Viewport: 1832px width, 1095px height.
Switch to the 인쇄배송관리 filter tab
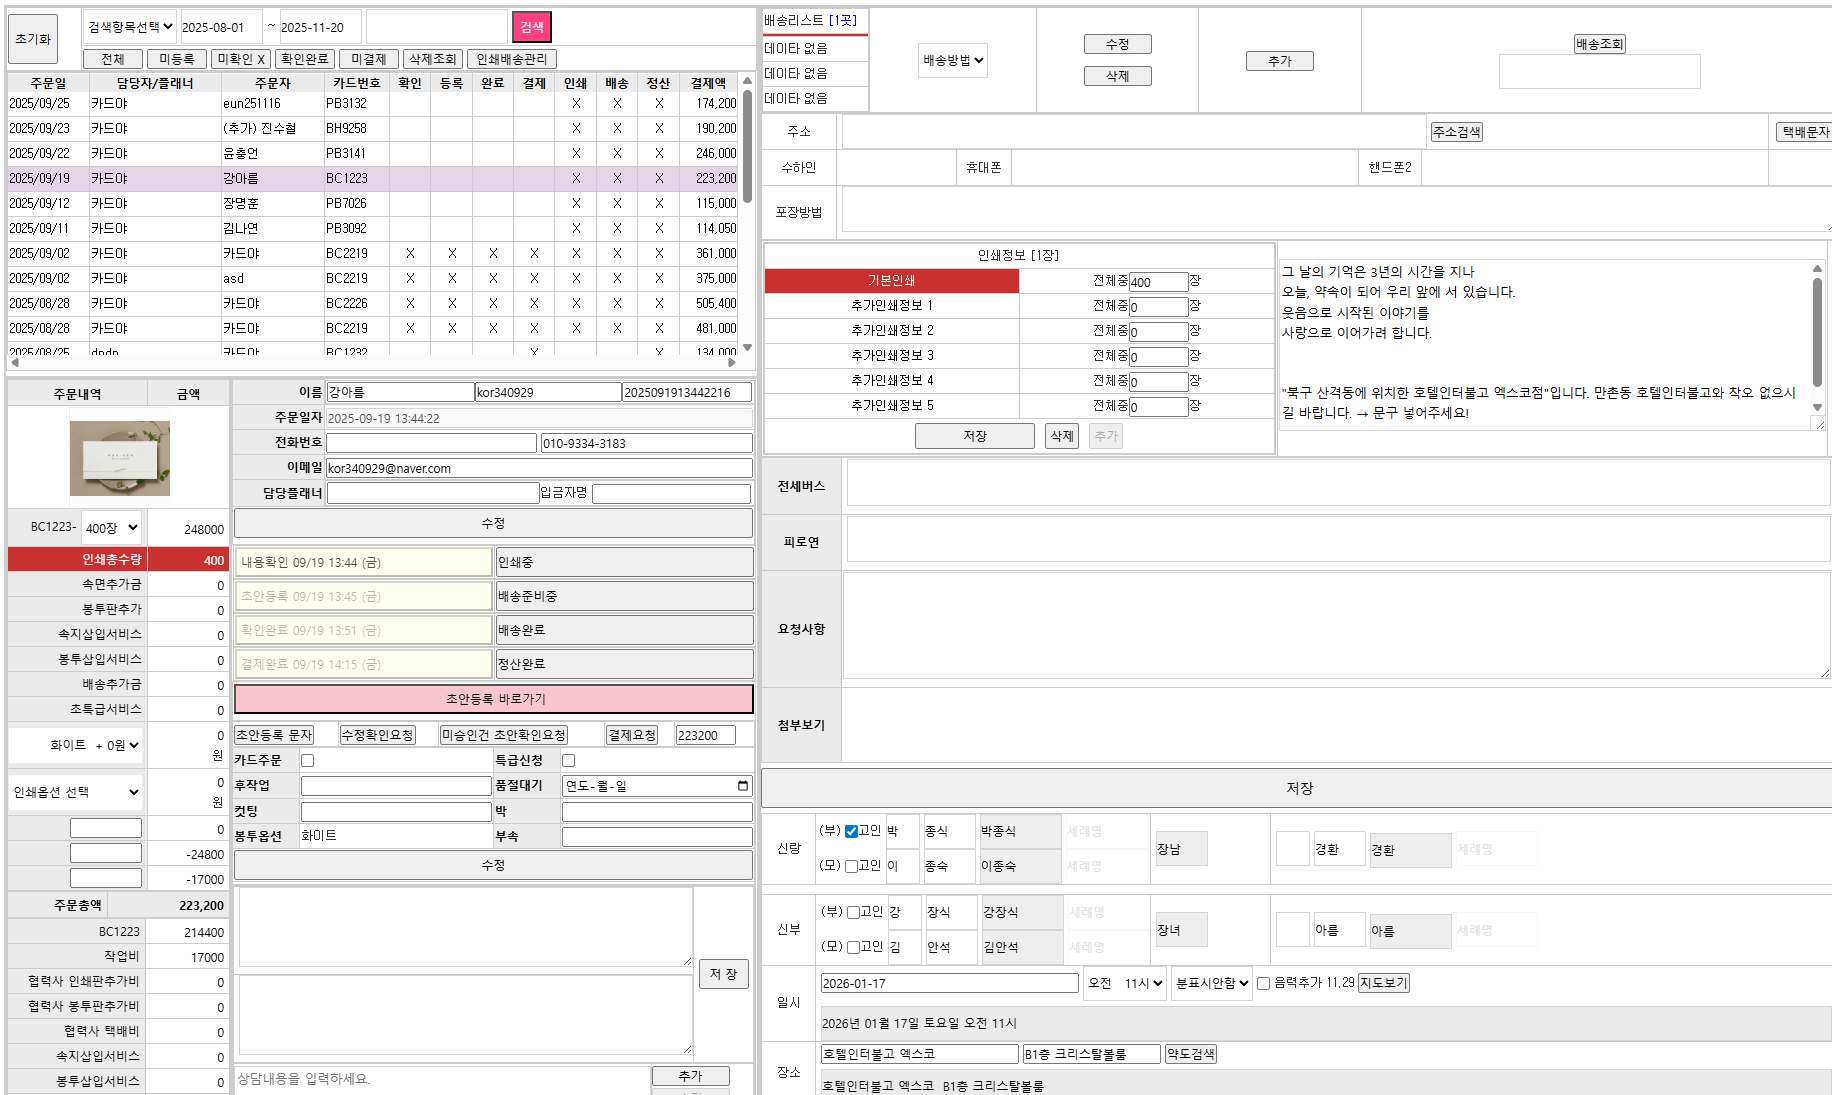click(x=511, y=59)
